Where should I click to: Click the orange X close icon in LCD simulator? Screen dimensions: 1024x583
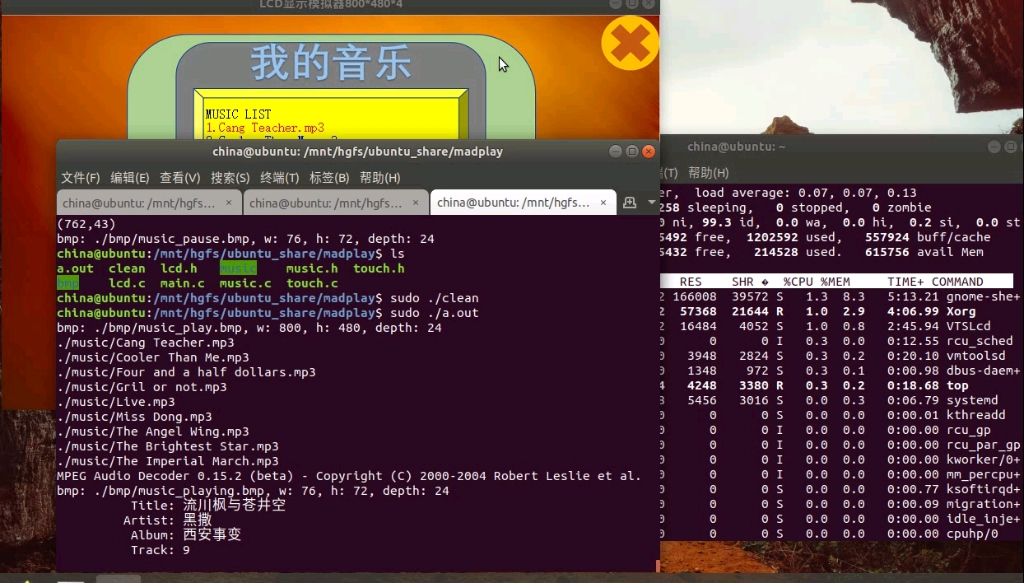(x=630, y=43)
